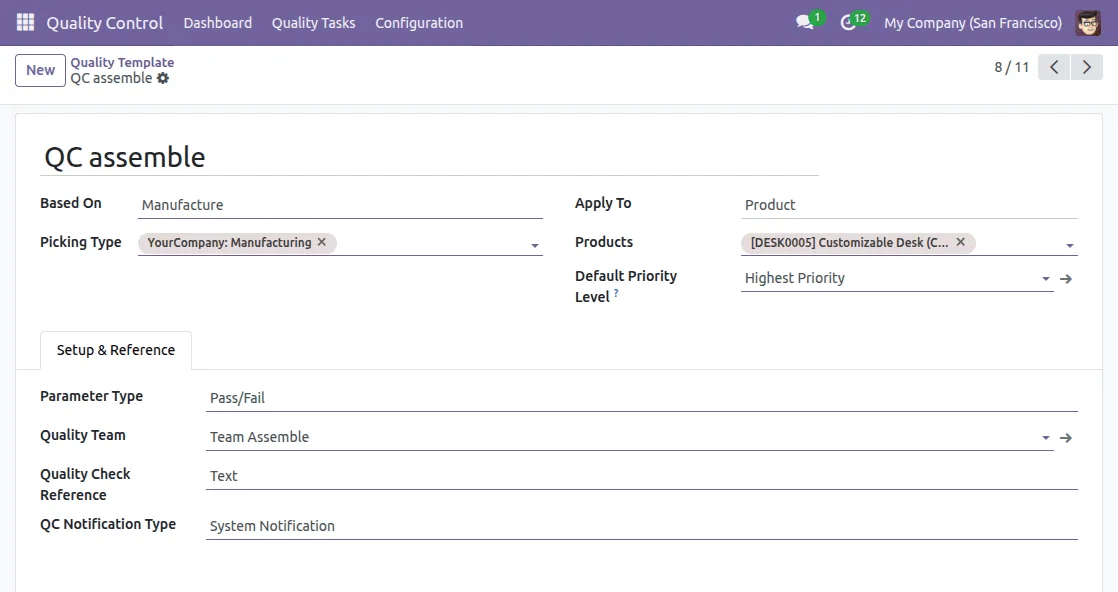Open the Quality Tasks menu
The image size is (1118, 592).
[313, 22]
